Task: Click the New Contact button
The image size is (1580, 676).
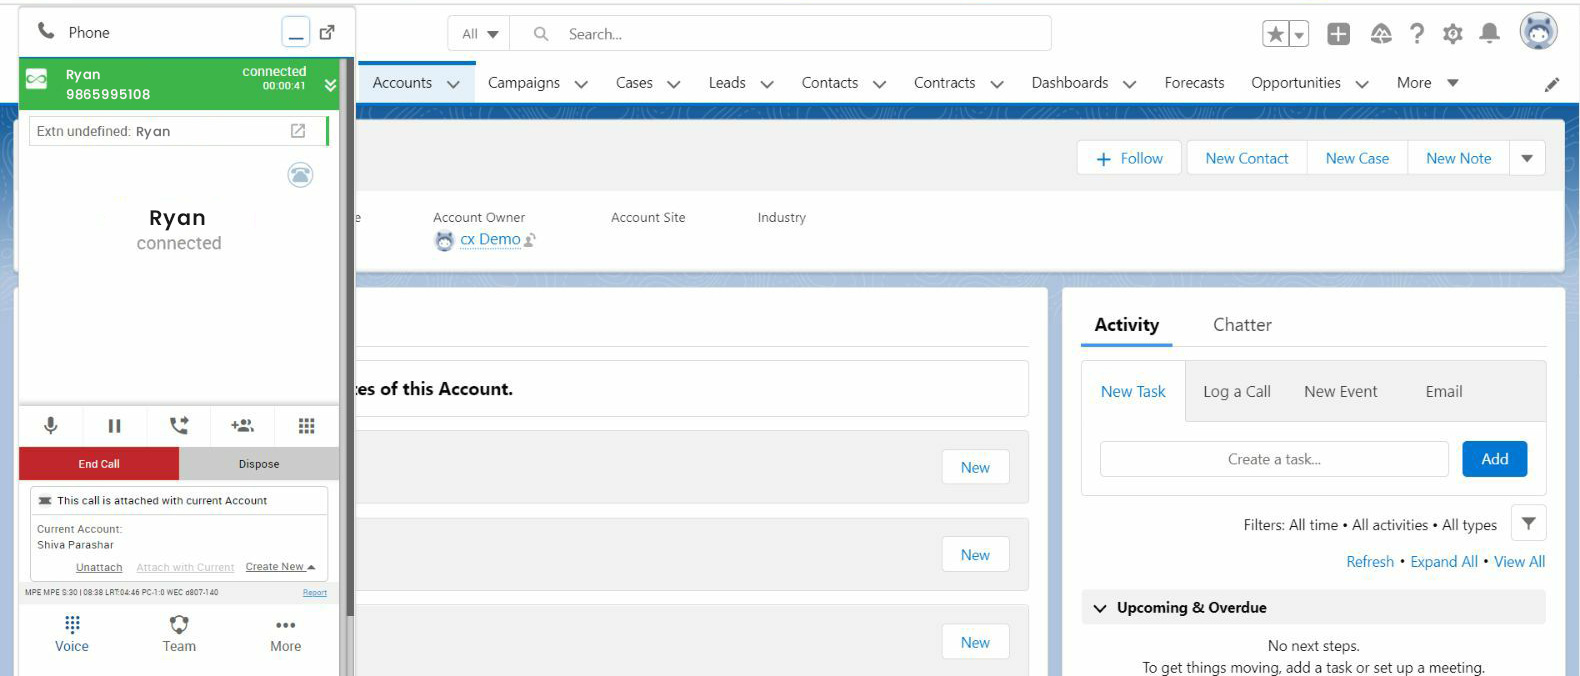Action: tap(1247, 158)
